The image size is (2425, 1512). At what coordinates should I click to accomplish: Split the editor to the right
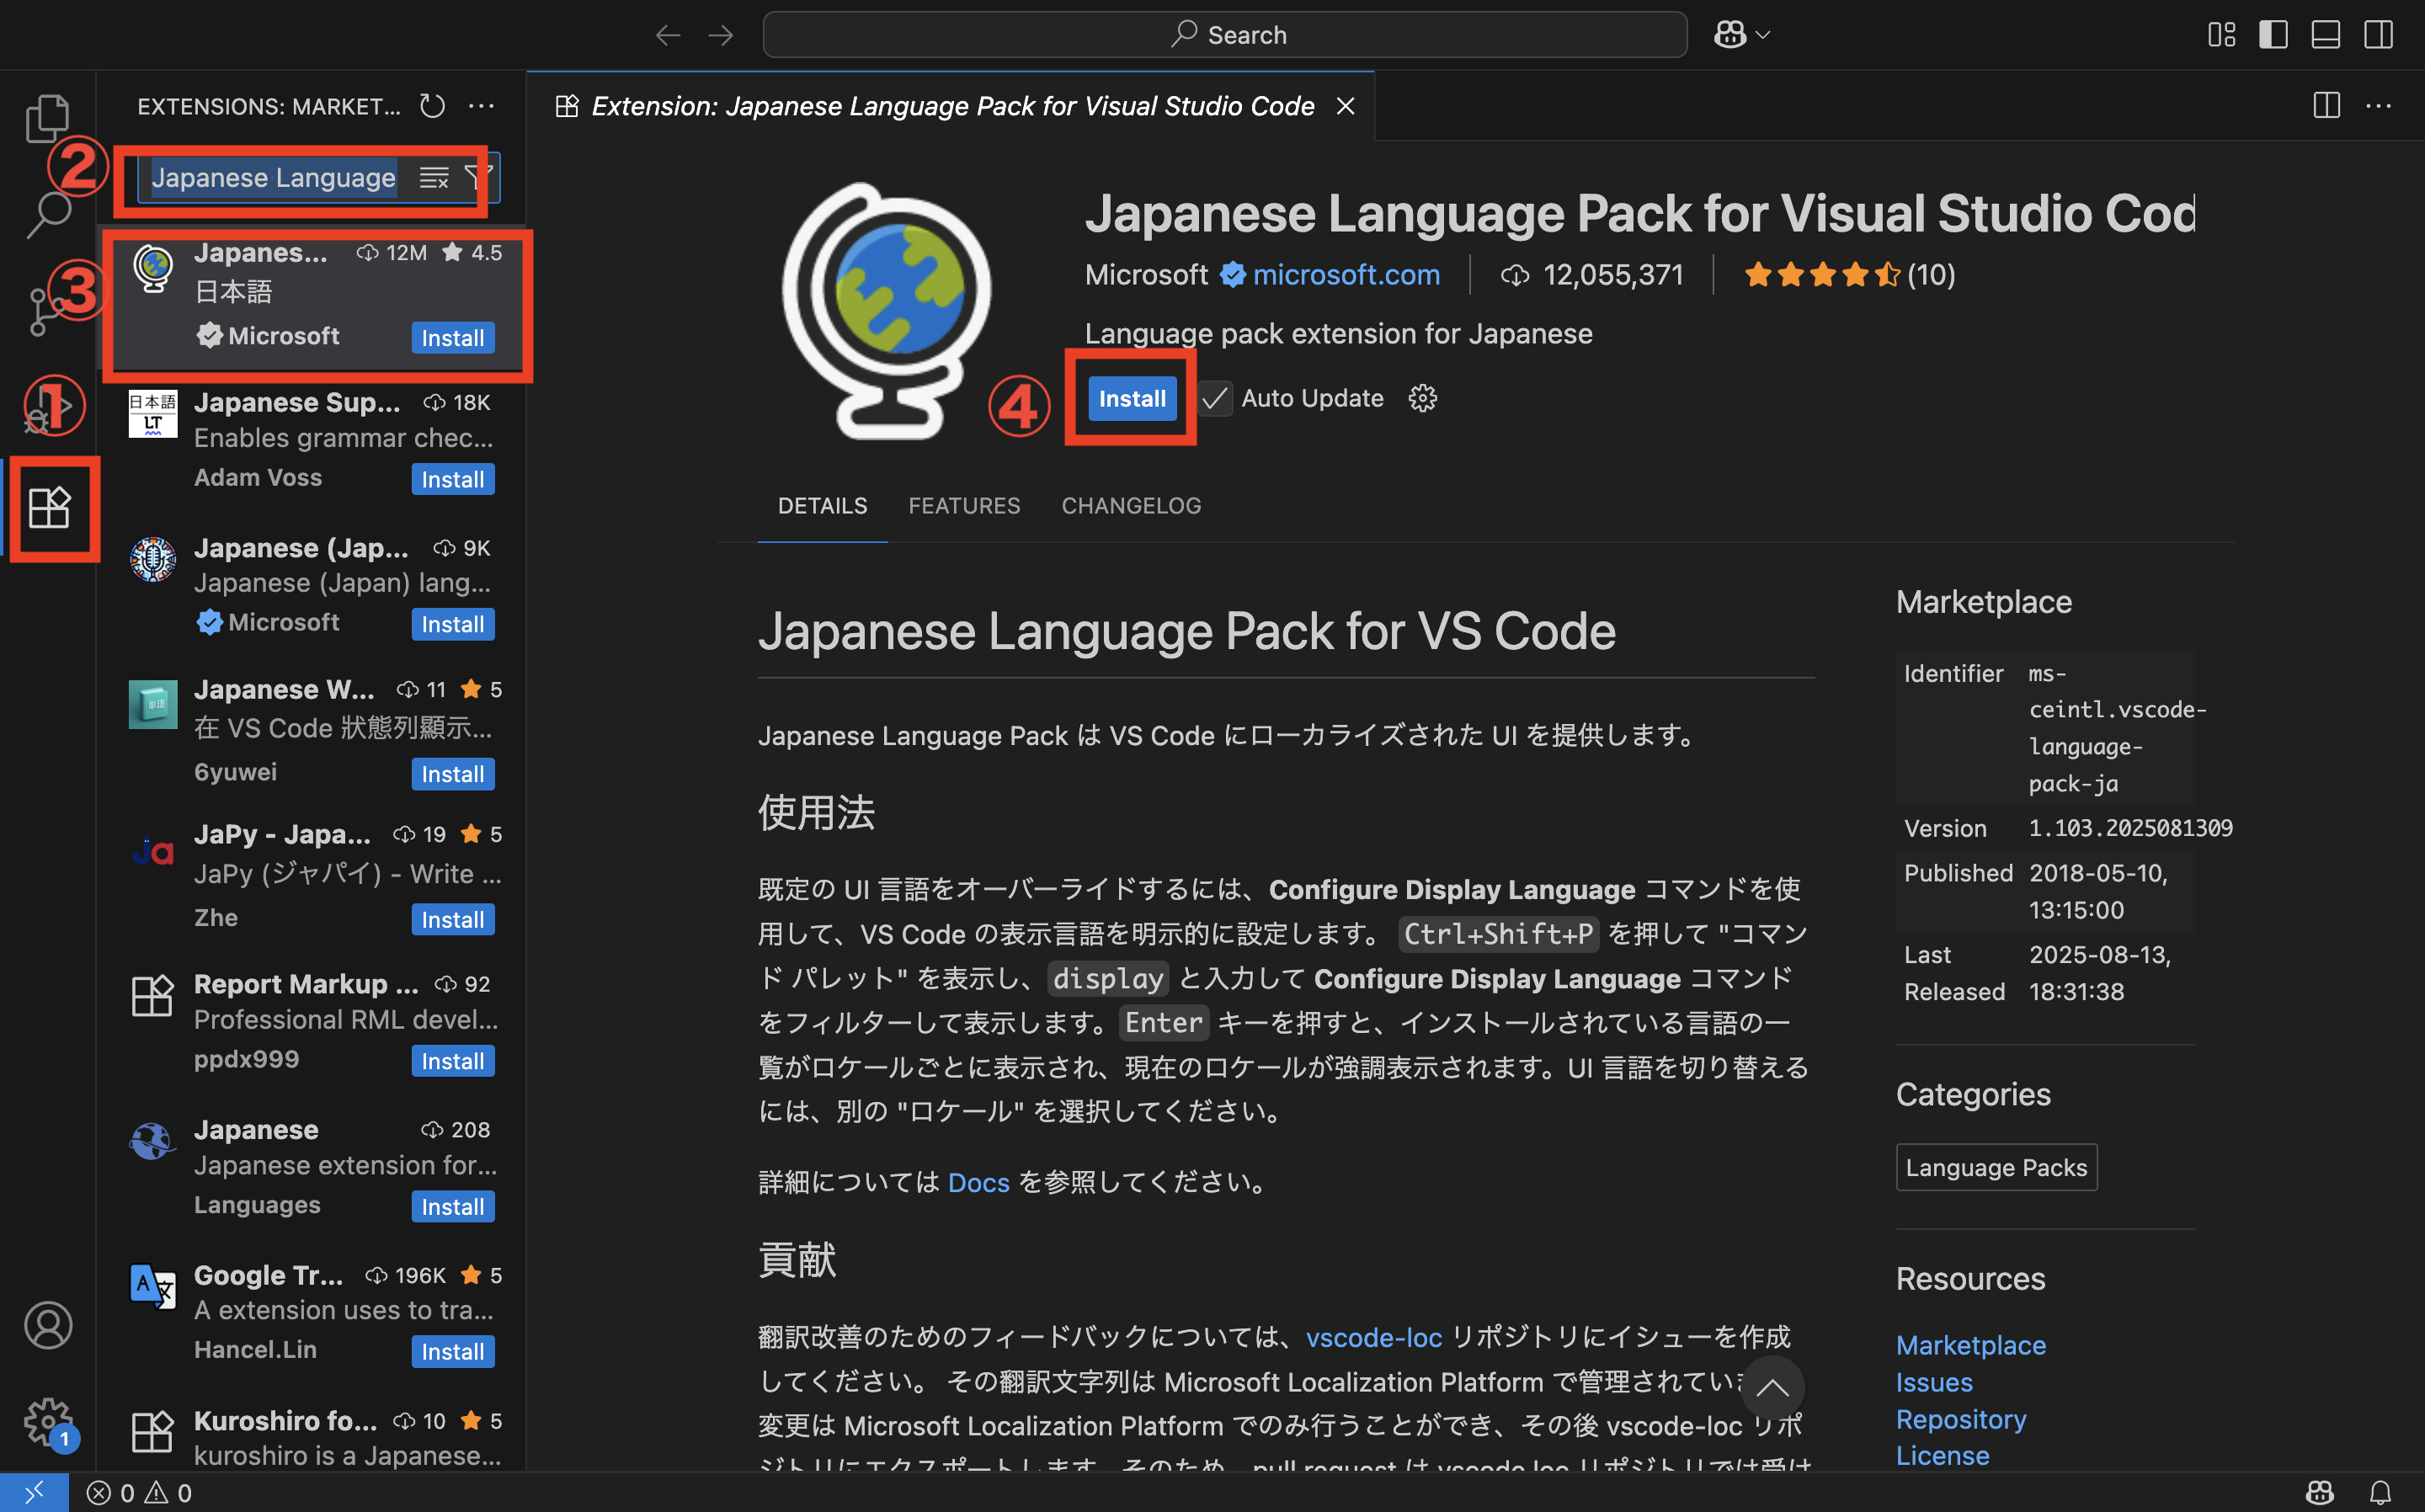2326,106
